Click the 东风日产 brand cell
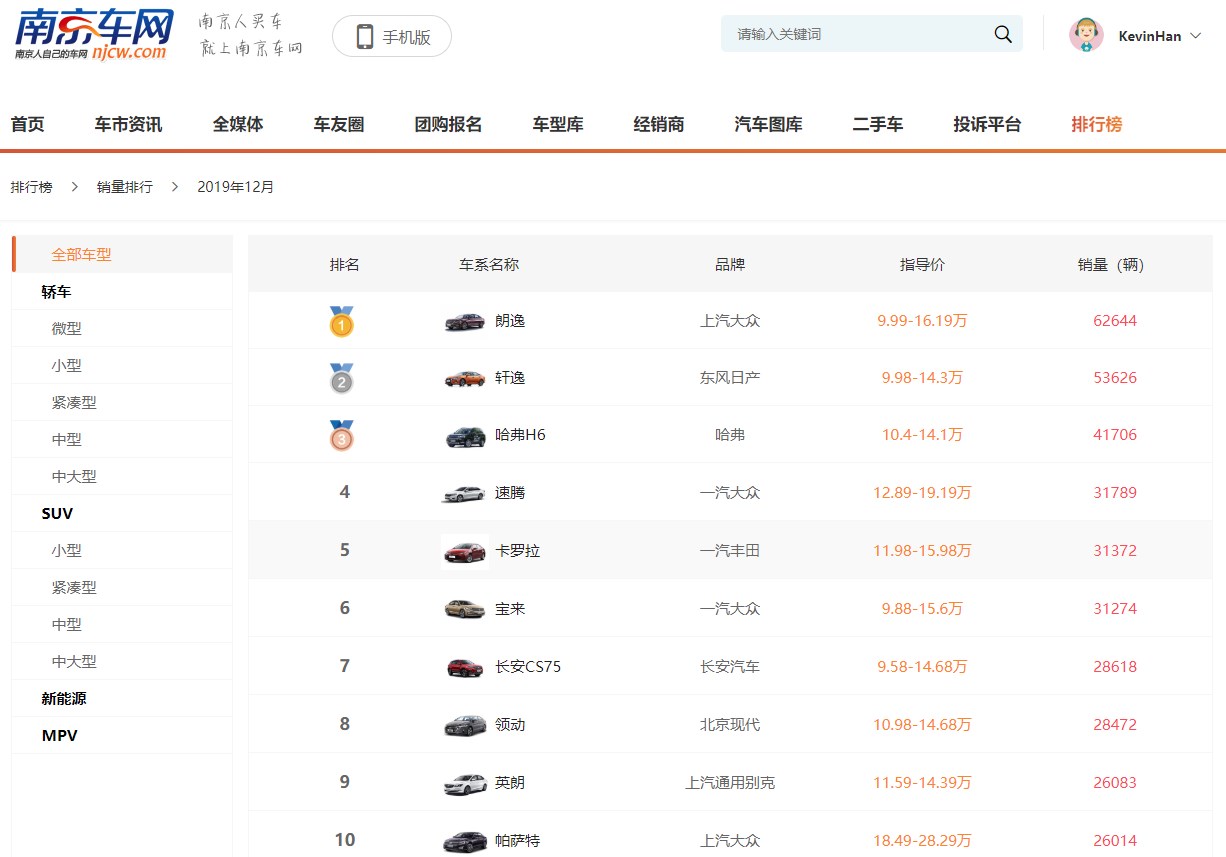The width and height of the screenshot is (1226, 857). pyautogui.click(x=730, y=378)
